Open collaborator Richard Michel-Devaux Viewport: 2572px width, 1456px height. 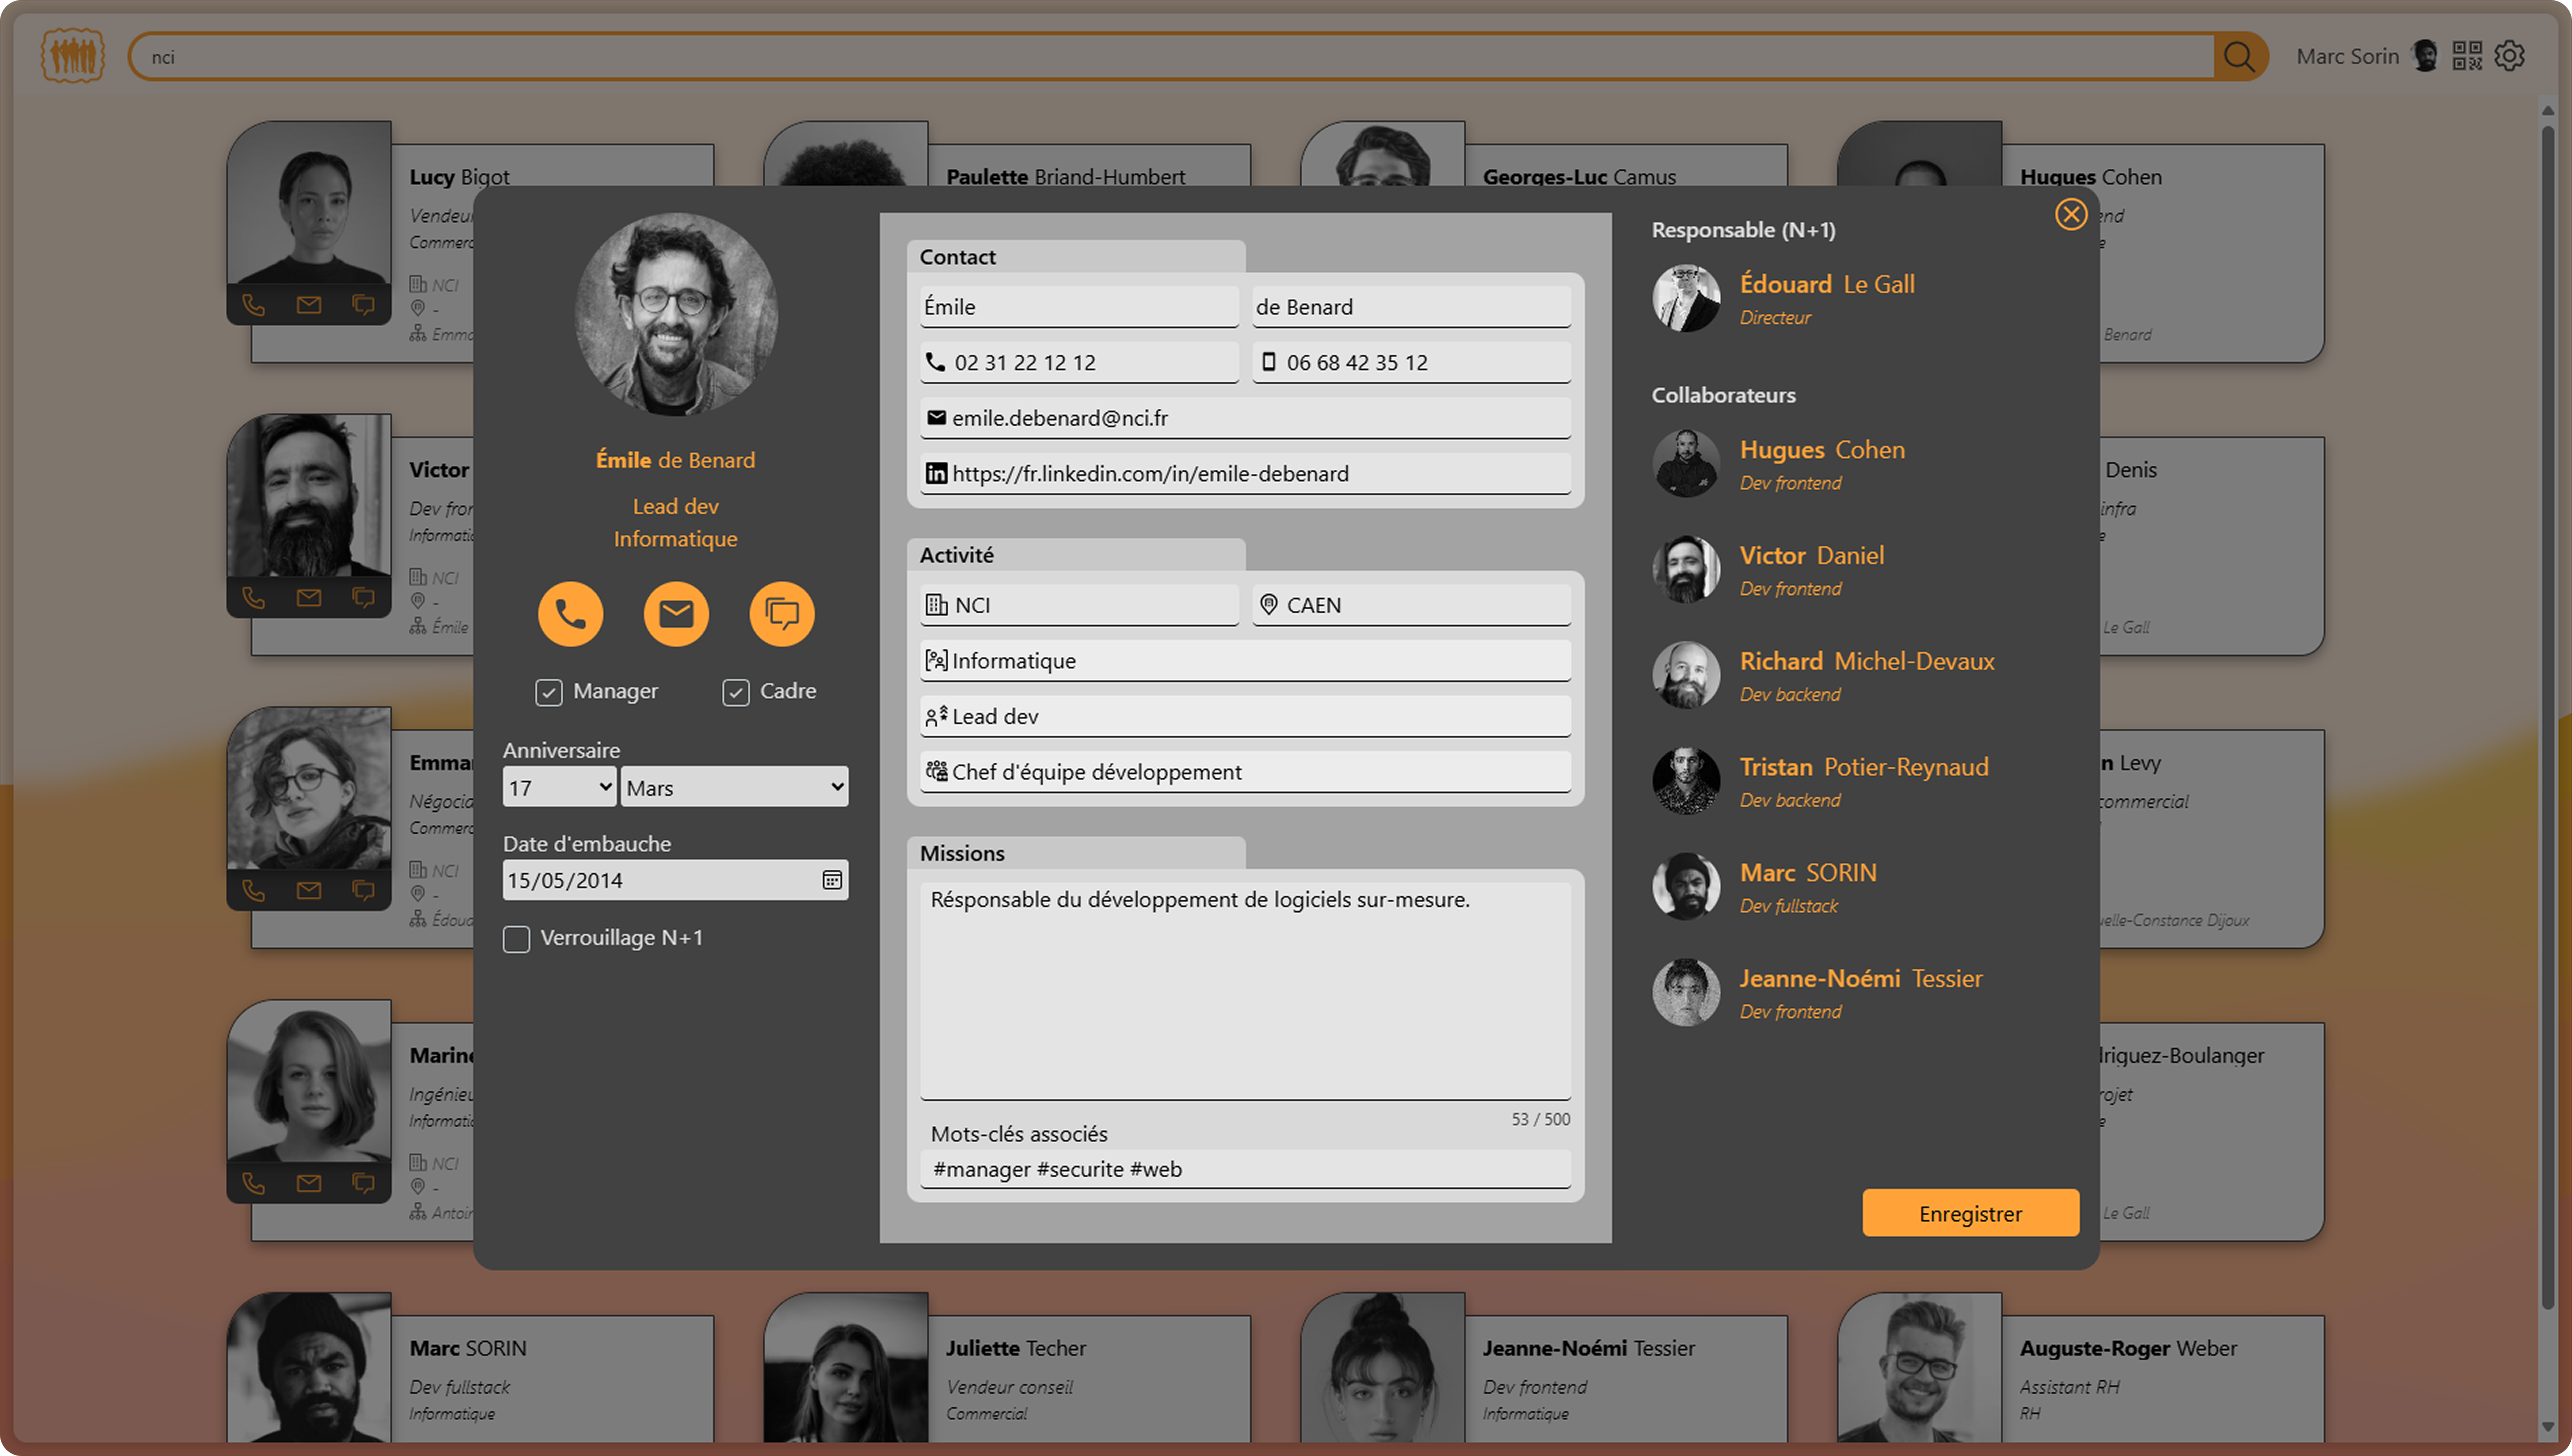[x=1866, y=662]
